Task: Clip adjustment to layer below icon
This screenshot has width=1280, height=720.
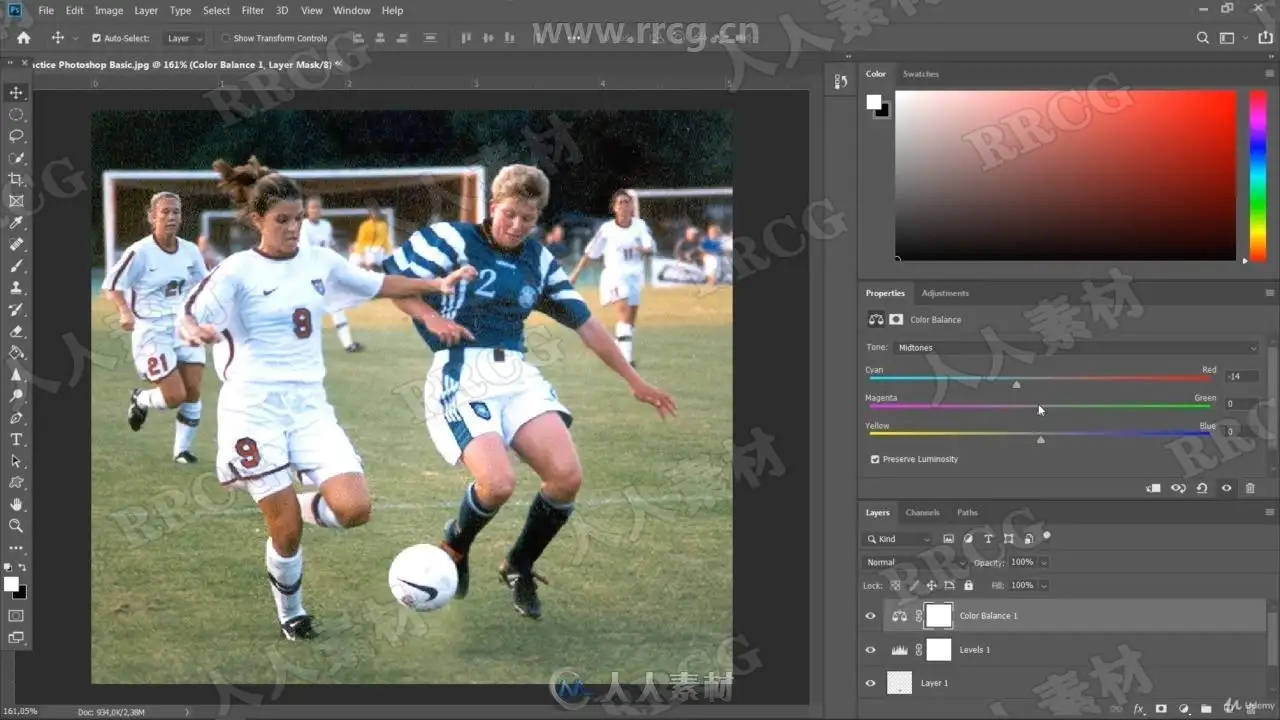Action: tap(1153, 488)
